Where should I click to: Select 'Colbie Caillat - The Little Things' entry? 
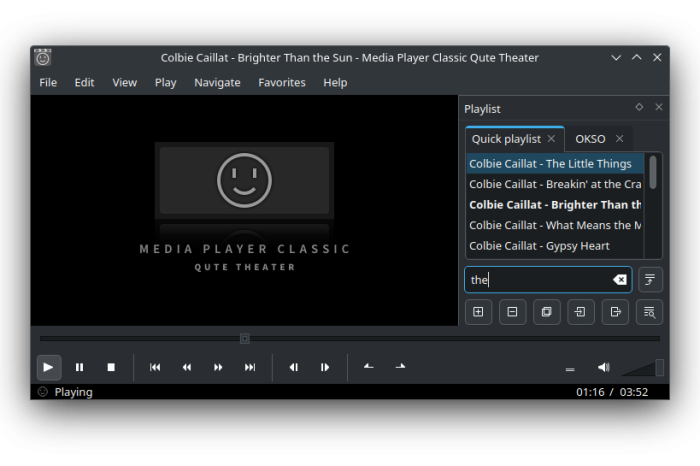pyautogui.click(x=555, y=164)
